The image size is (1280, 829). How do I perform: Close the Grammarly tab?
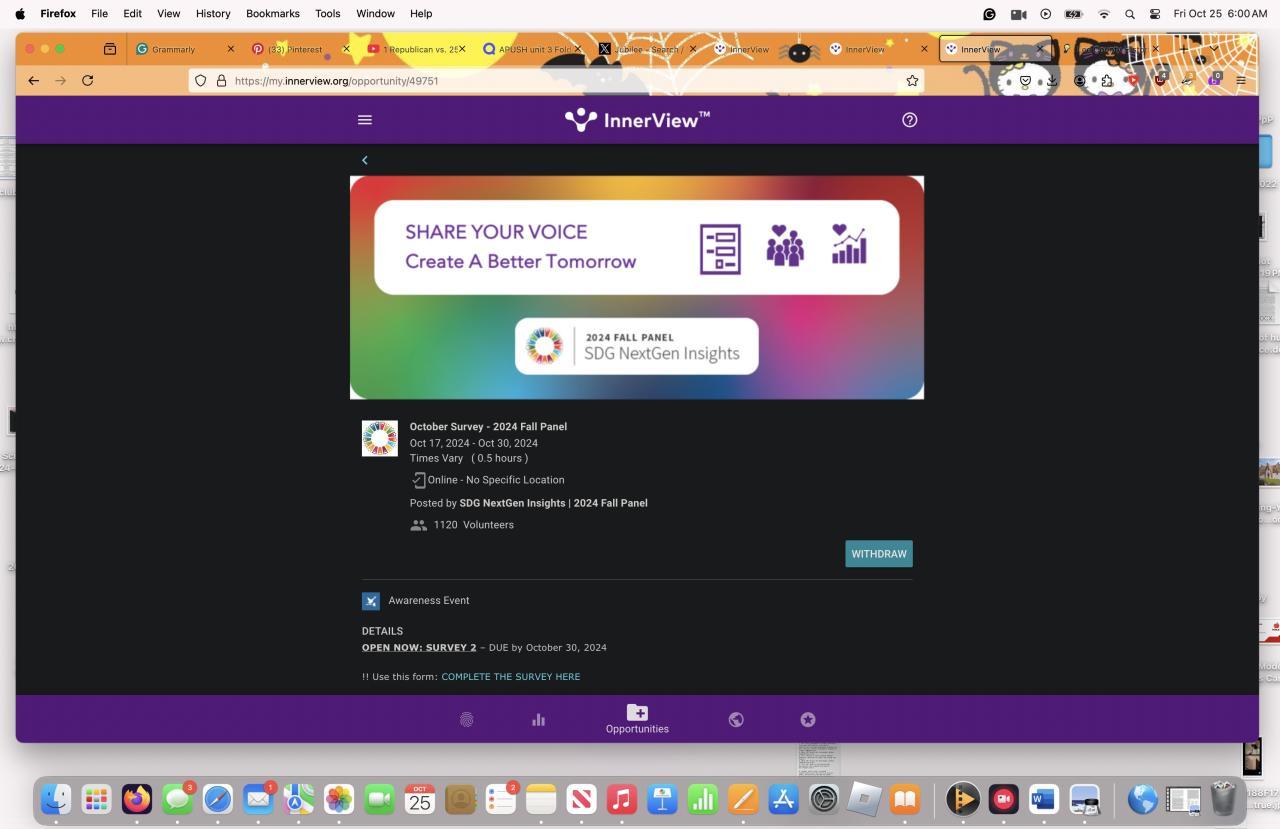pyautogui.click(x=231, y=49)
